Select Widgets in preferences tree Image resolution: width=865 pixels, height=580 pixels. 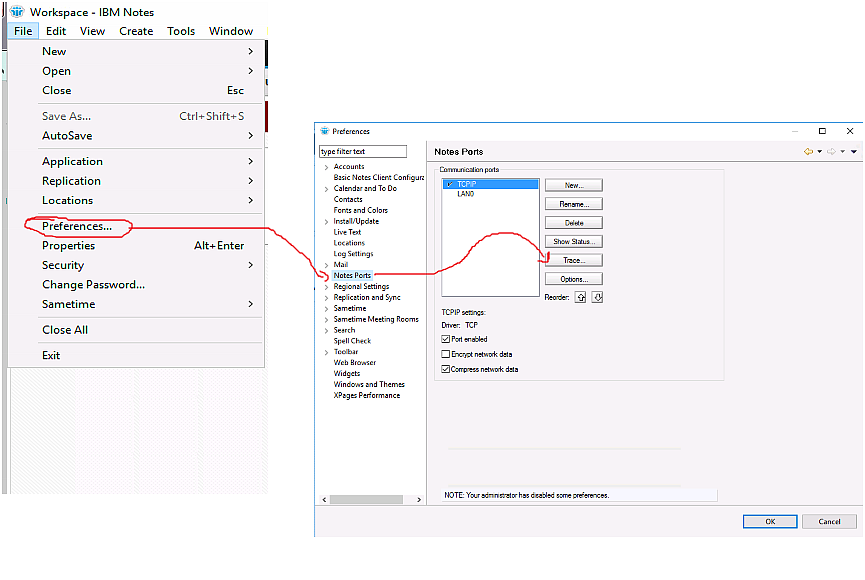[347, 374]
